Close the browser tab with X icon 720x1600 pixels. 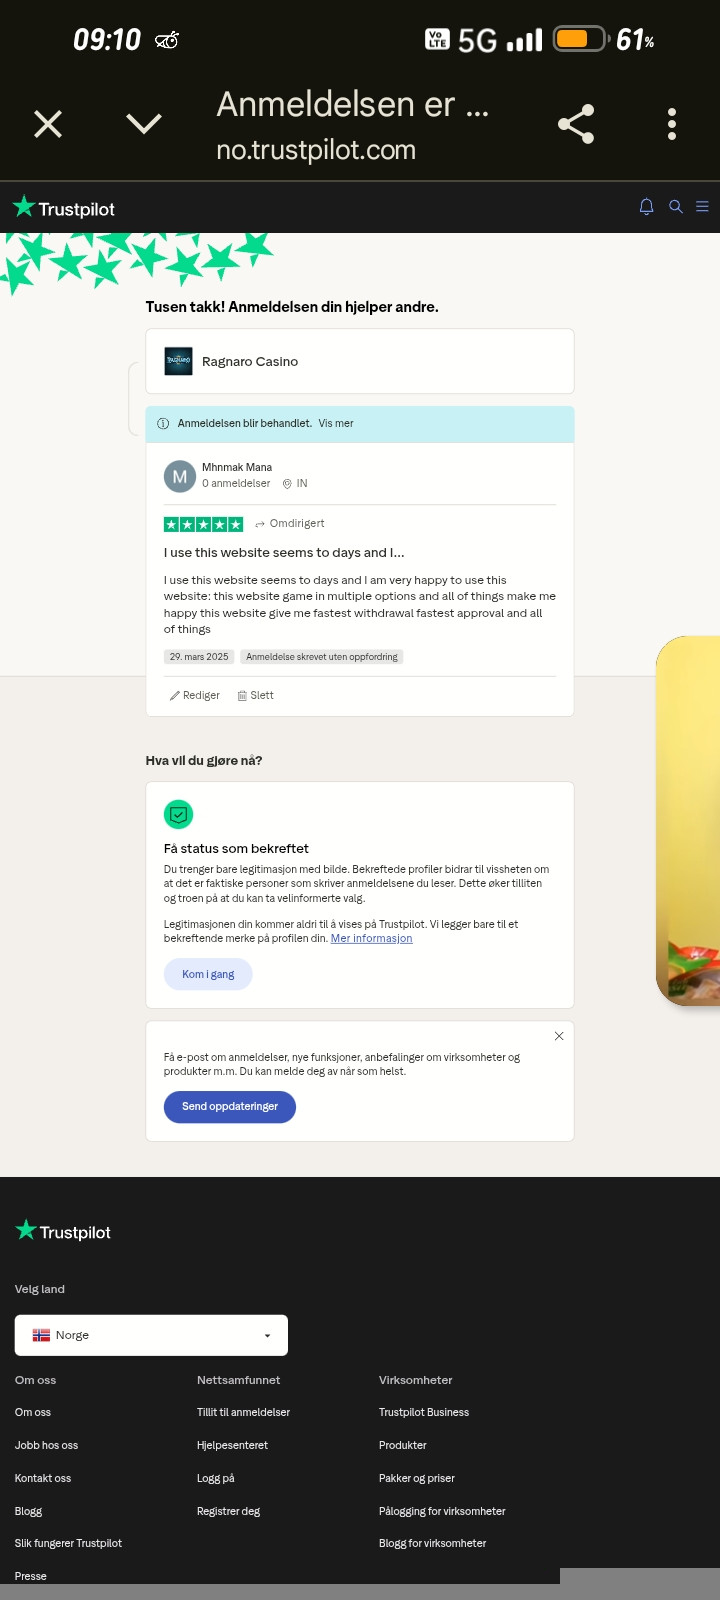click(x=48, y=124)
